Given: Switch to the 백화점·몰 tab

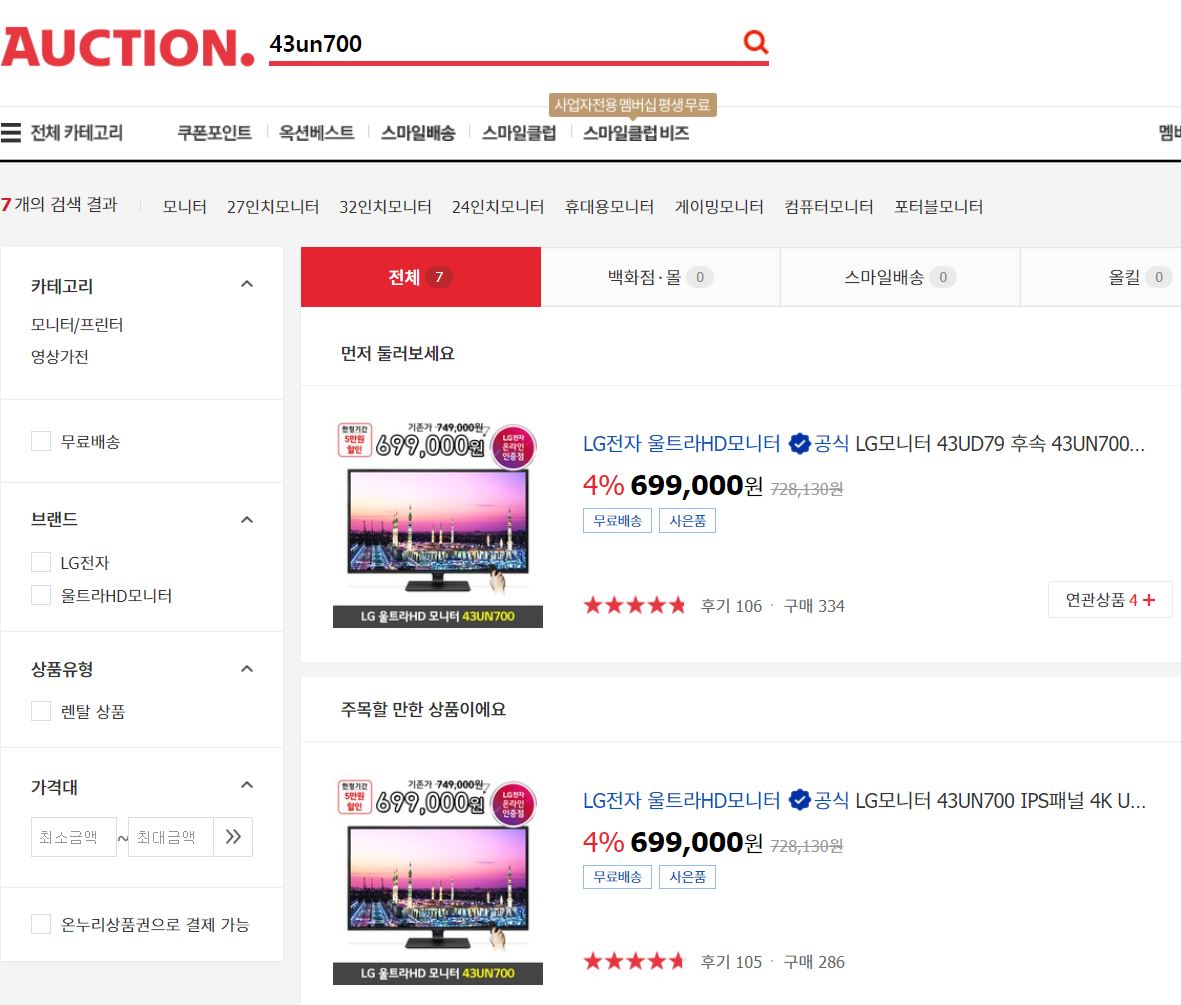Looking at the screenshot, I should point(660,277).
